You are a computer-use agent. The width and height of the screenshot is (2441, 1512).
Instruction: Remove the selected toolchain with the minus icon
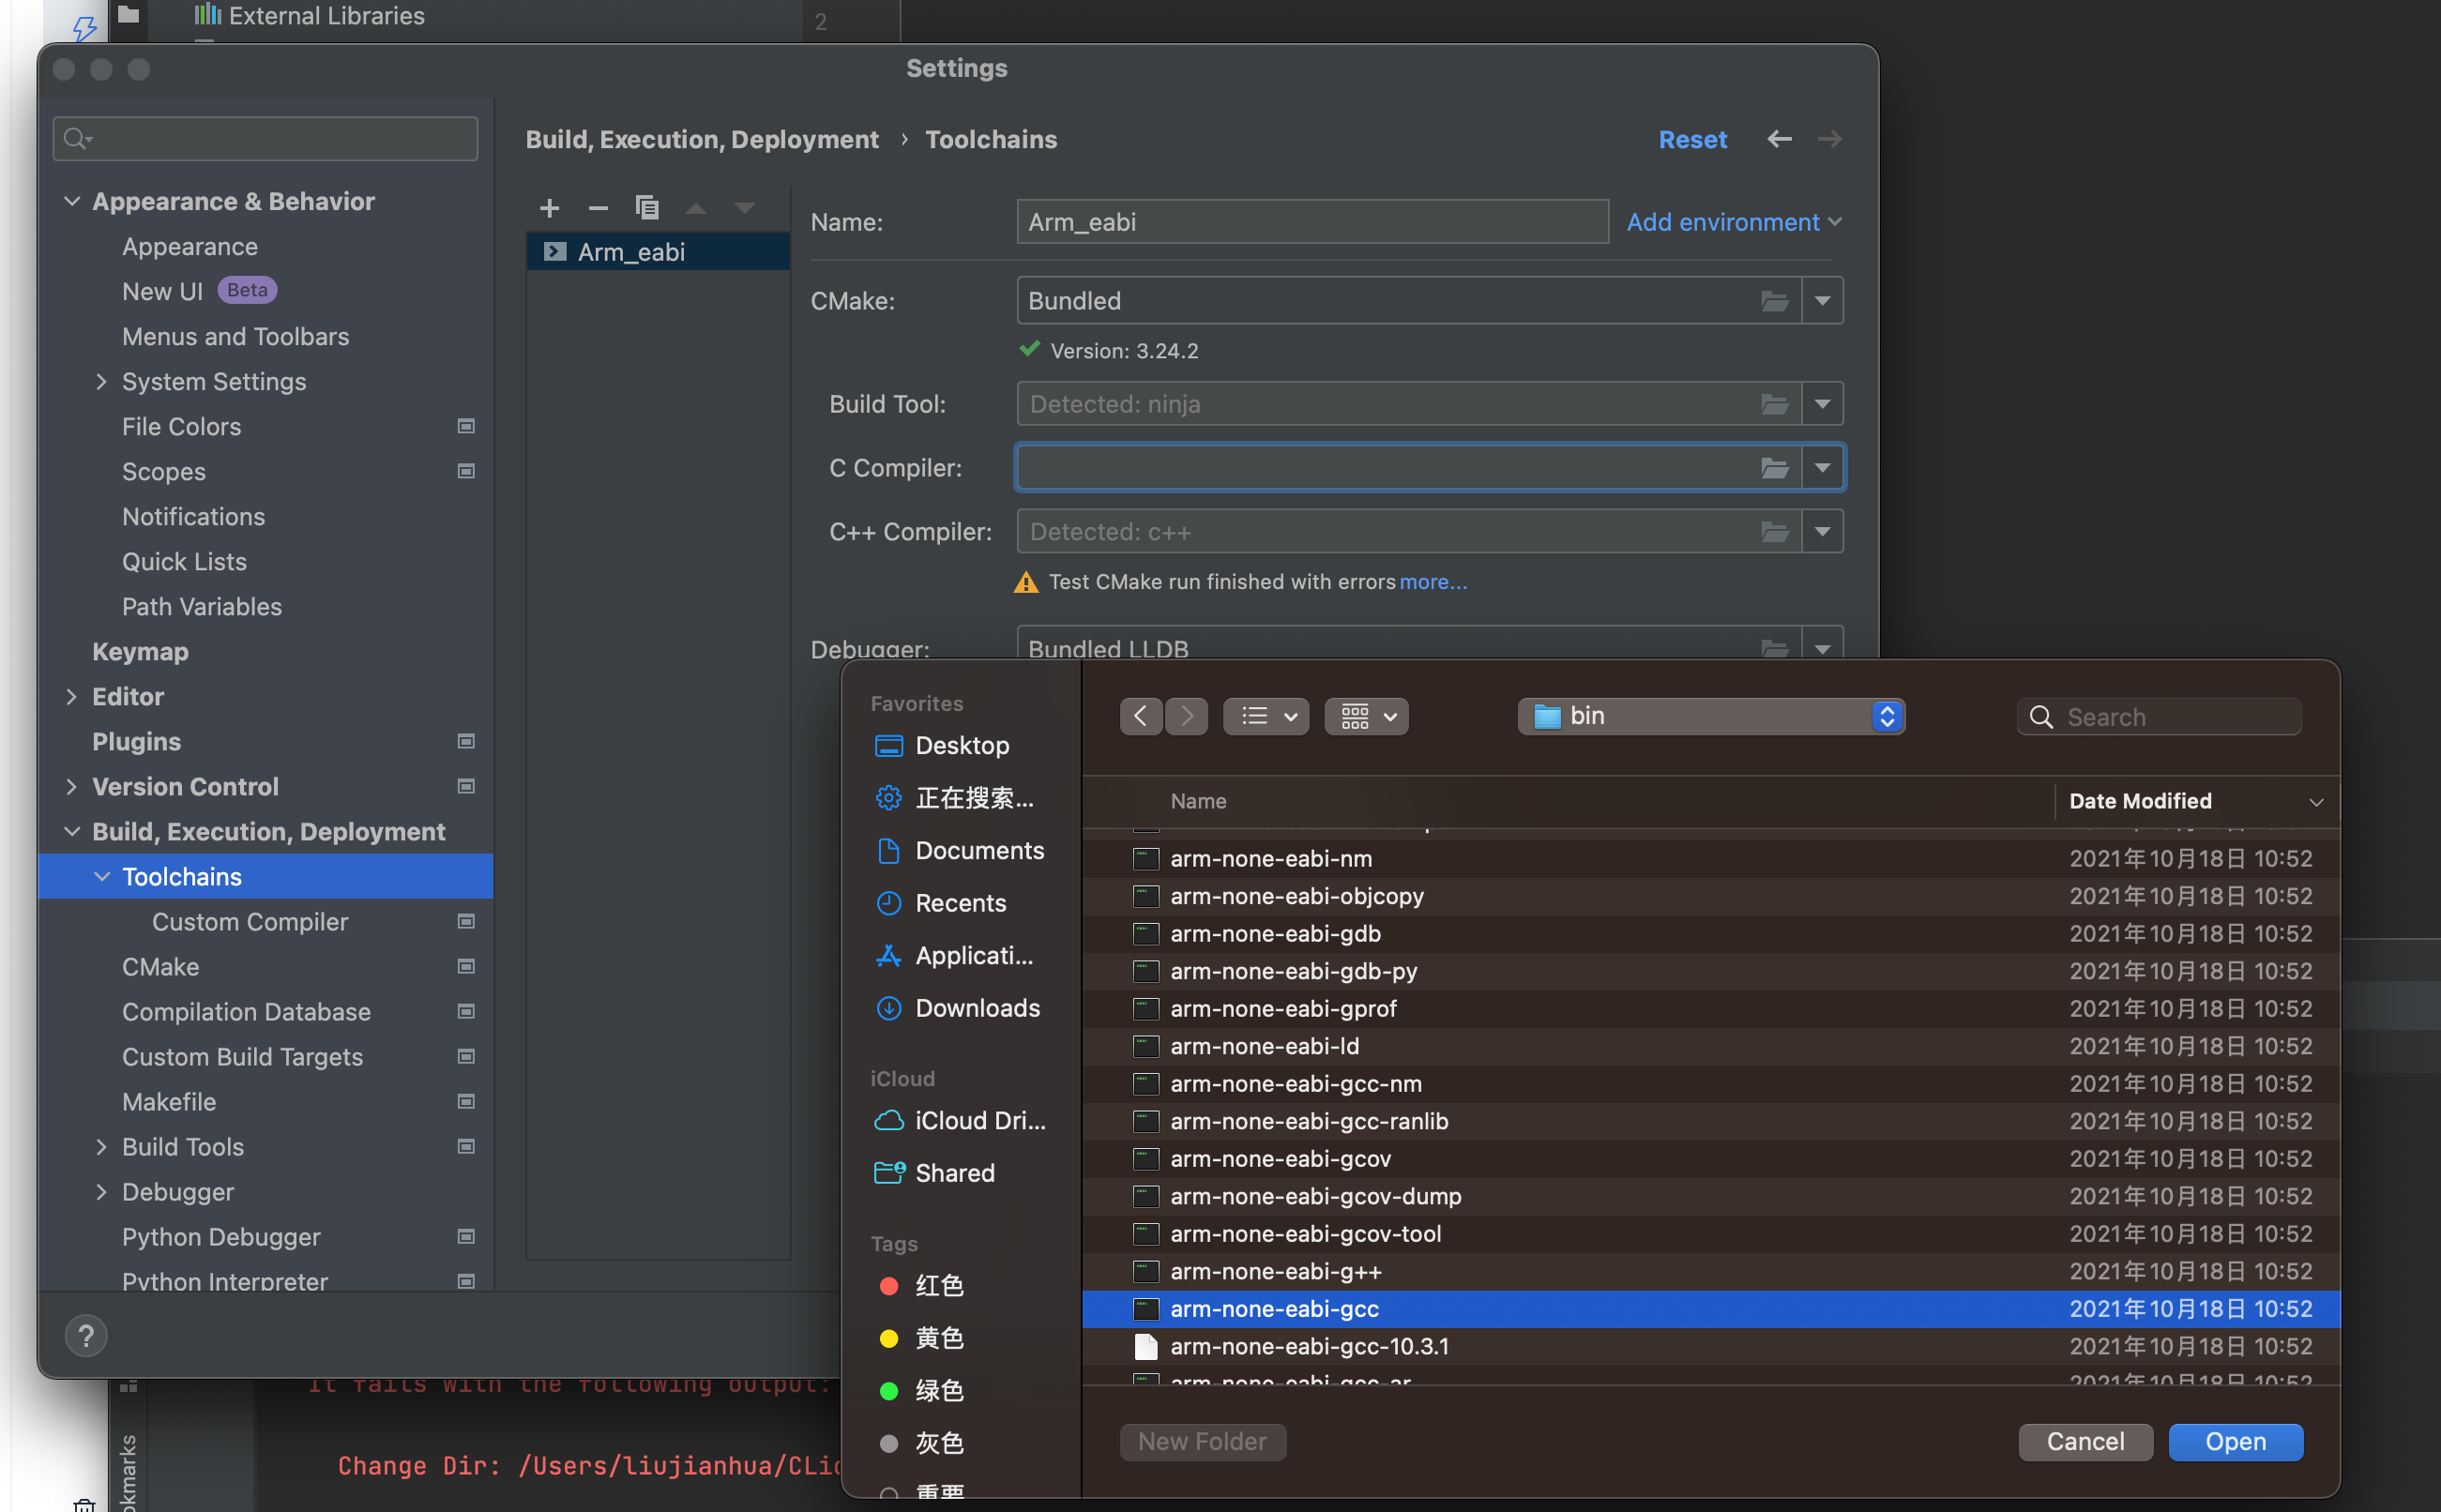(598, 208)
